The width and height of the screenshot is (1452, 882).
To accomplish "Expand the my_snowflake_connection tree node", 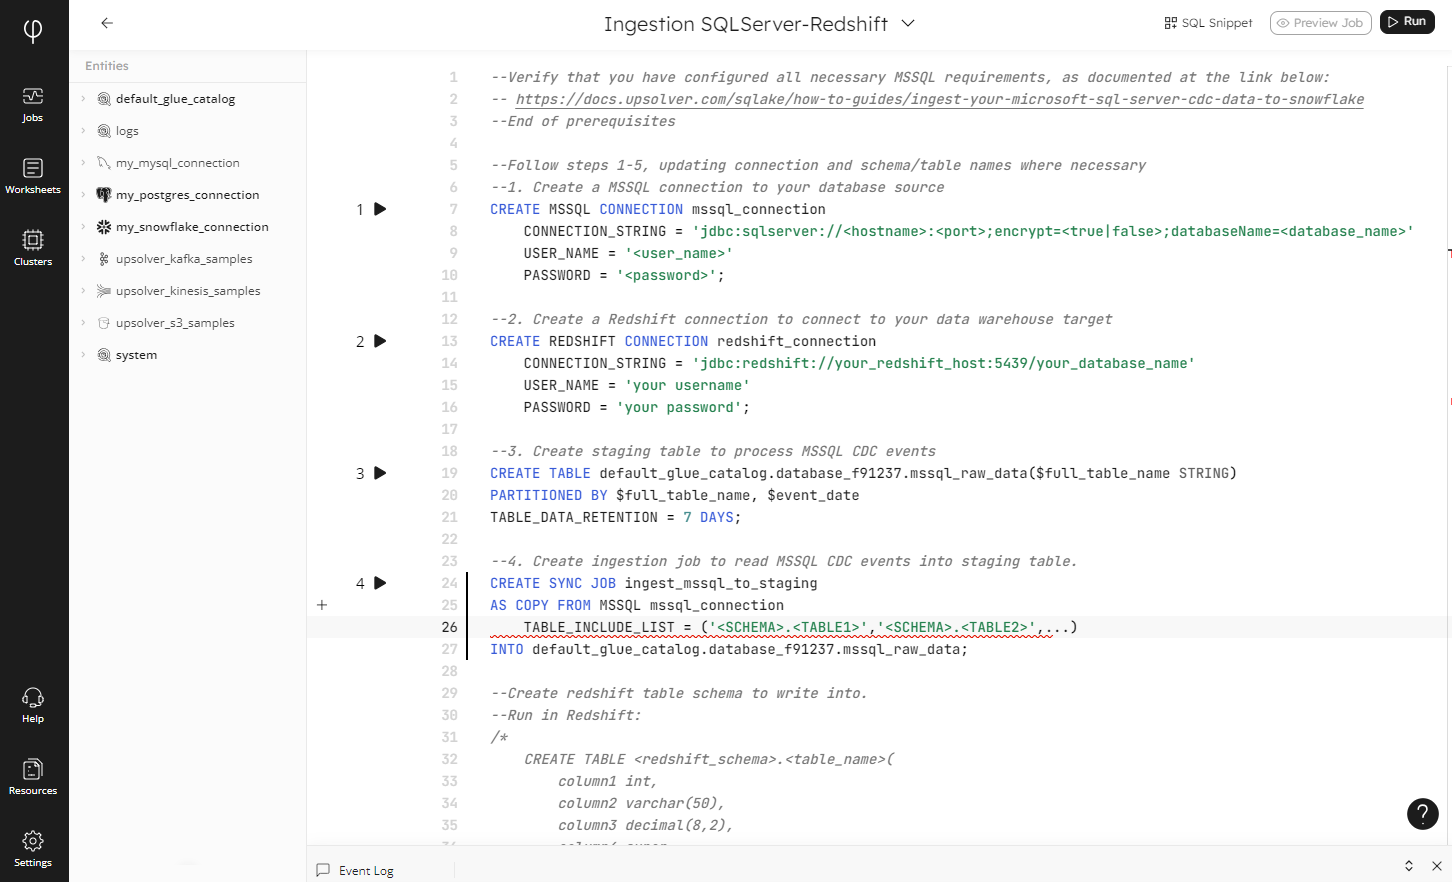I will [x=83, y=227].
